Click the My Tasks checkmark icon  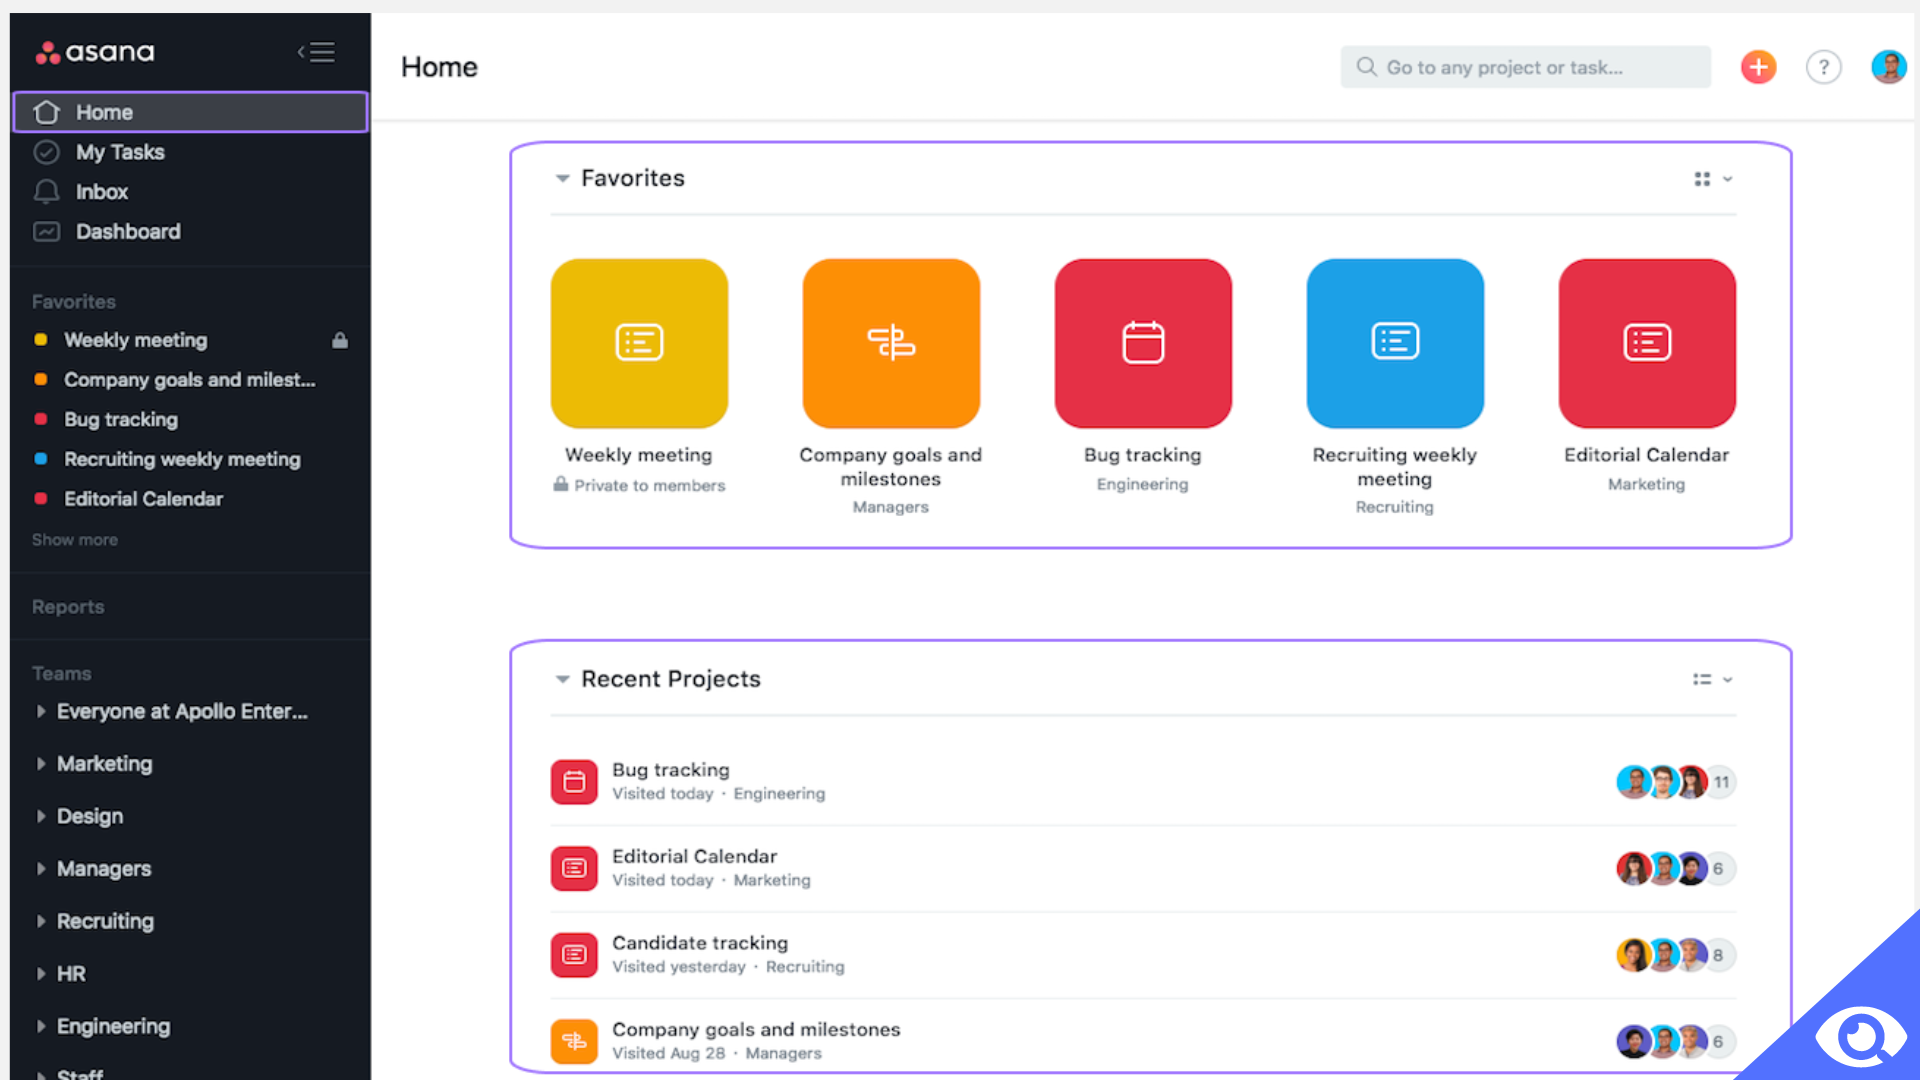point(47,152)
